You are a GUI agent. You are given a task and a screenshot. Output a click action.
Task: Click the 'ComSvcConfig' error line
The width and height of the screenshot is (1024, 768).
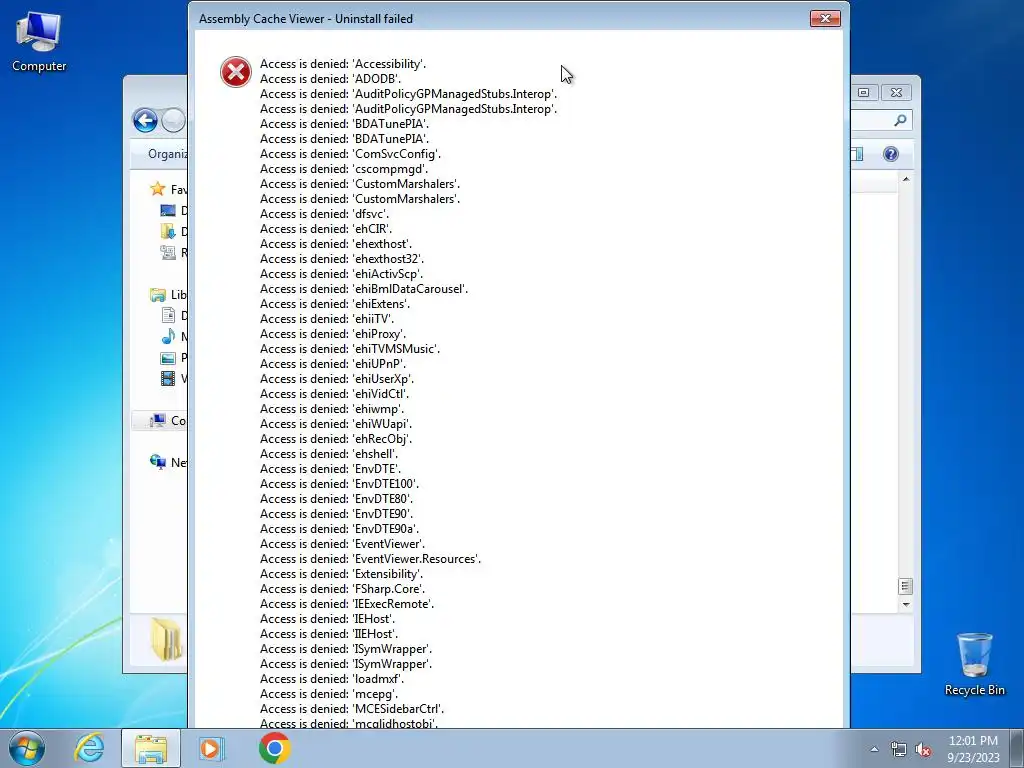351,153
